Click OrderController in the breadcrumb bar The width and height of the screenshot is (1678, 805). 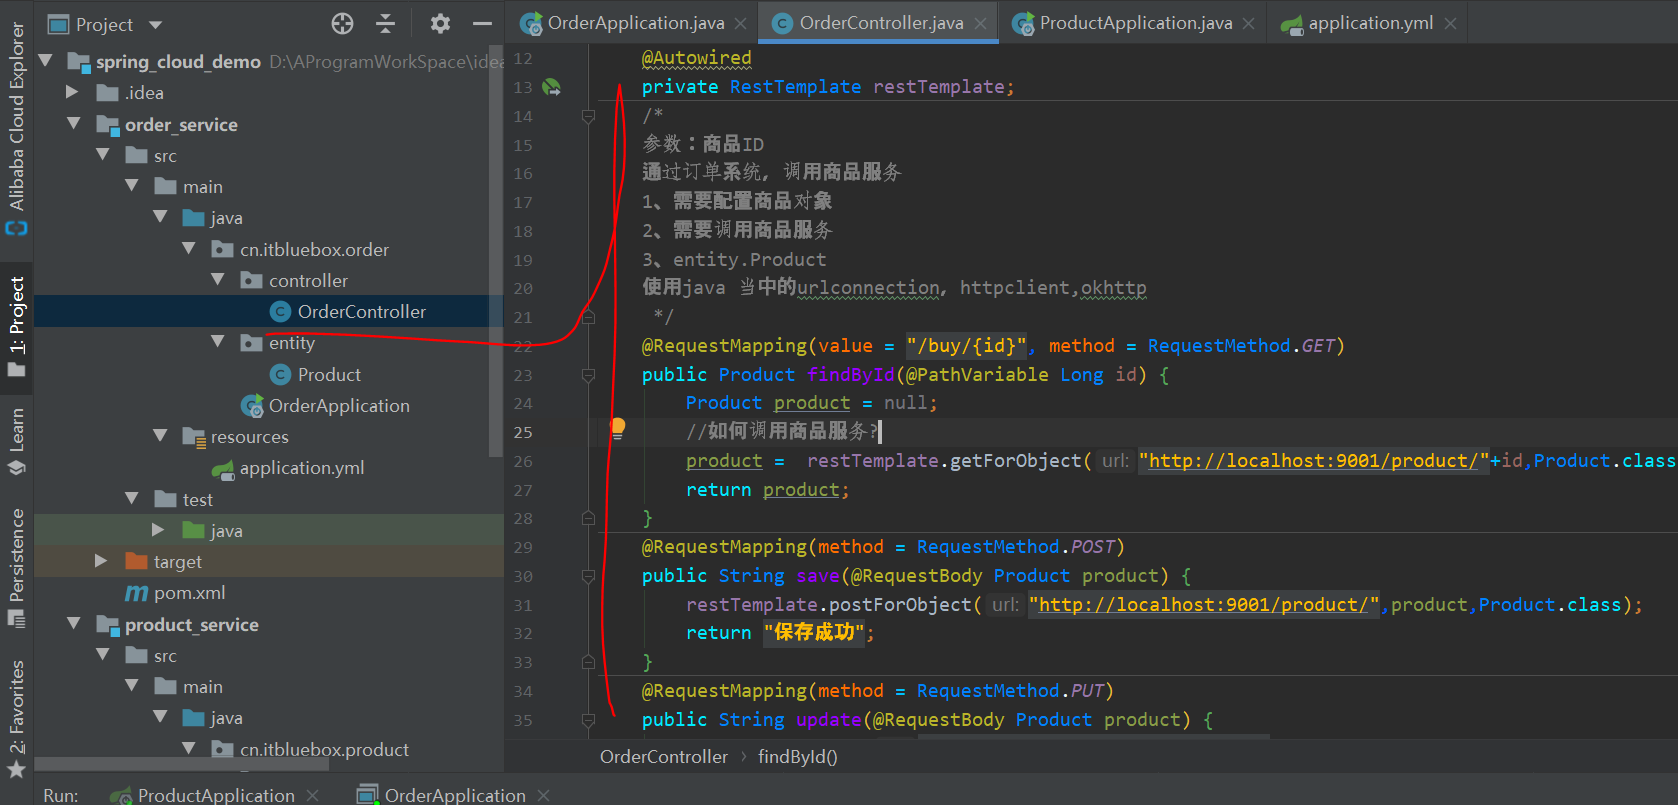(x=664, y=757)
